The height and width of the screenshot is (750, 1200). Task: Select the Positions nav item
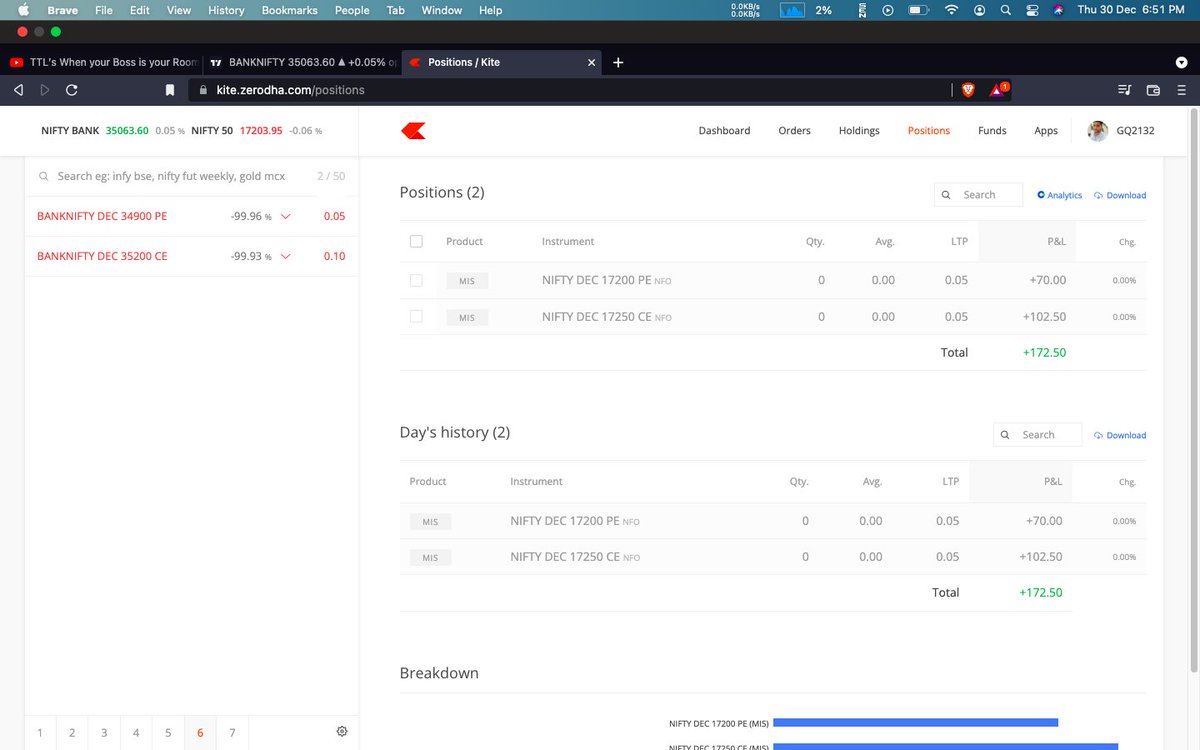click(929, 131)
